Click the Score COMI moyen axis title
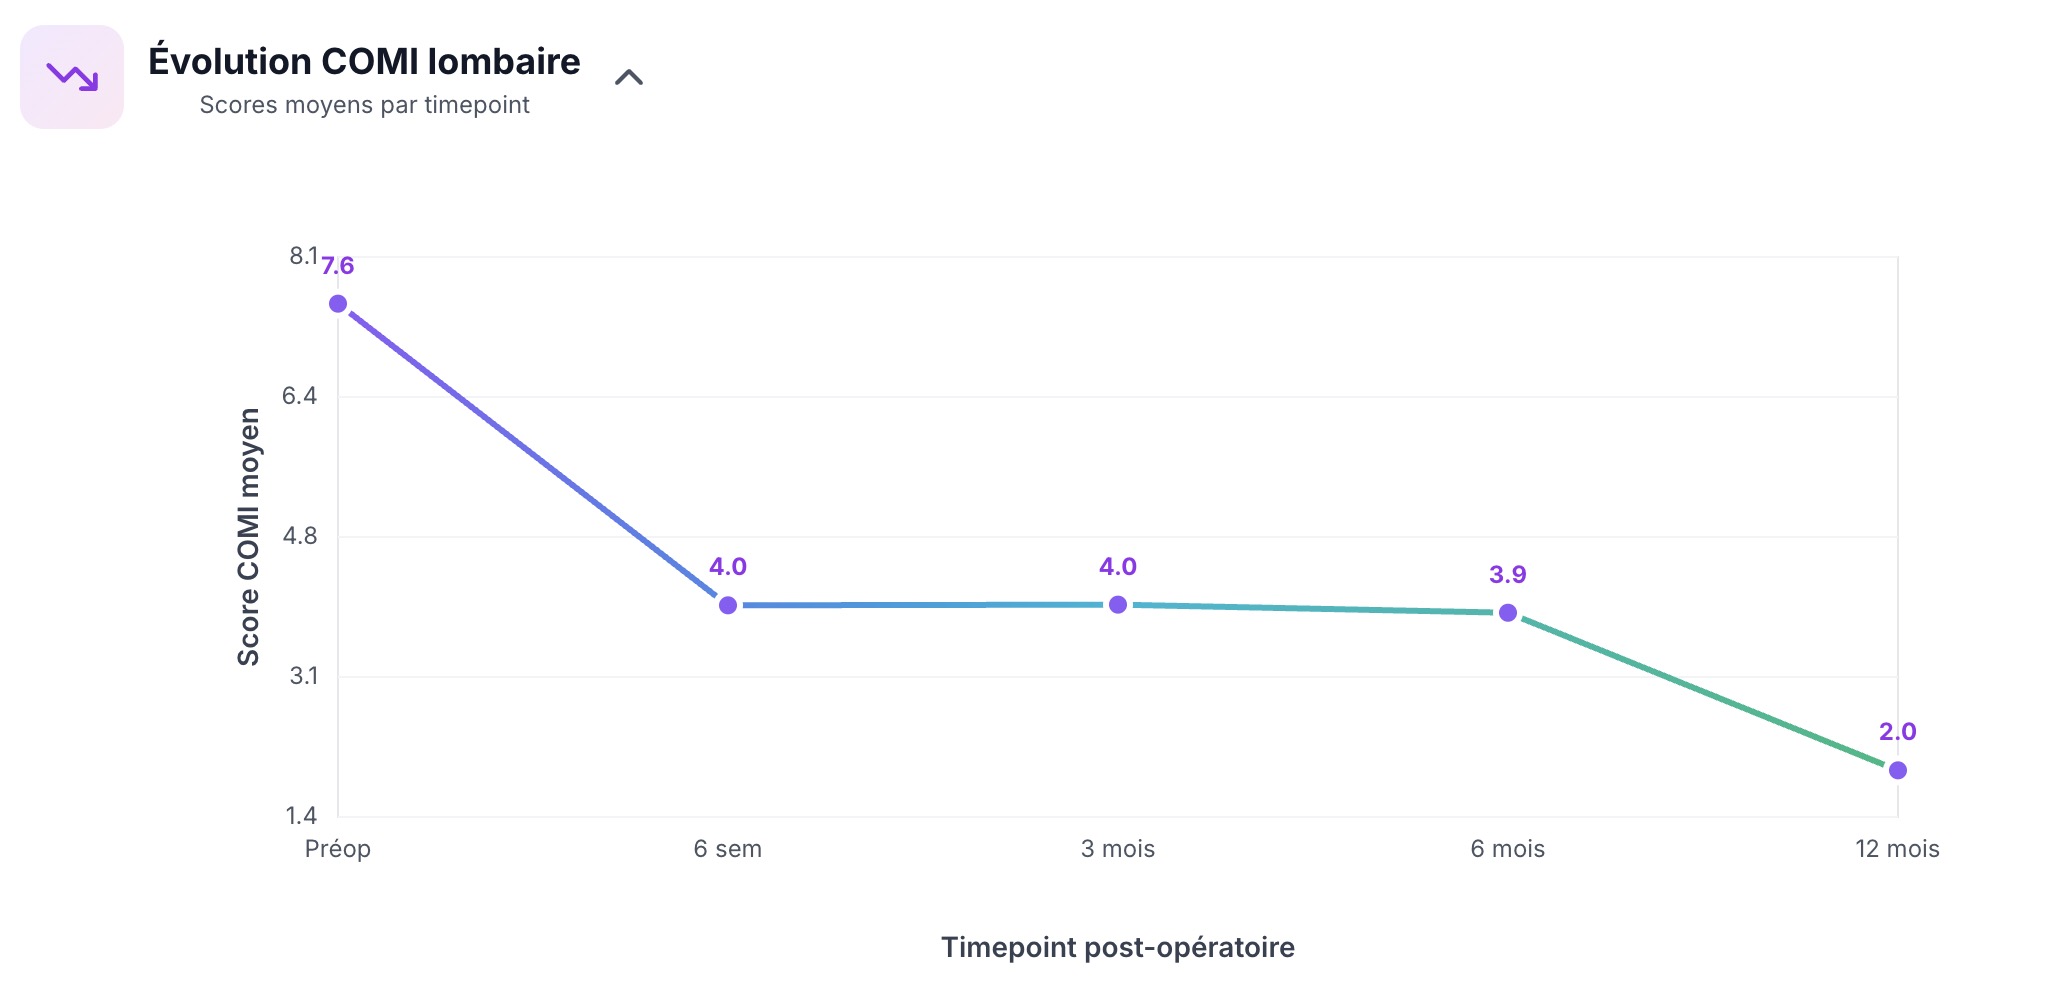This screenshot has height=990, width=2058. (248, 537)
